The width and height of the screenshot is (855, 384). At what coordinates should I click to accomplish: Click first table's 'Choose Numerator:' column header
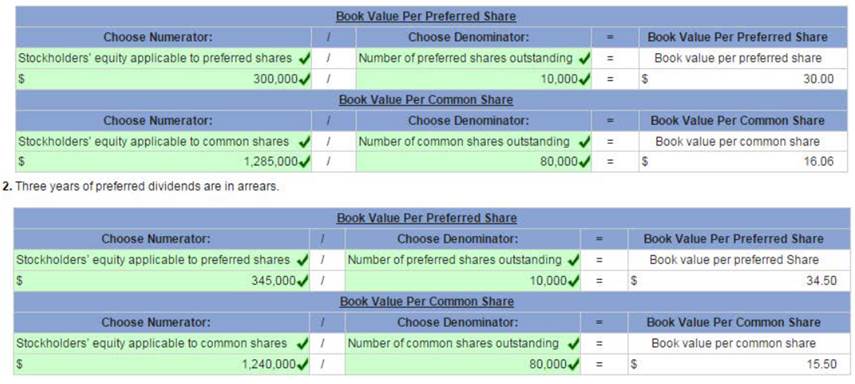tap(158, 38)
